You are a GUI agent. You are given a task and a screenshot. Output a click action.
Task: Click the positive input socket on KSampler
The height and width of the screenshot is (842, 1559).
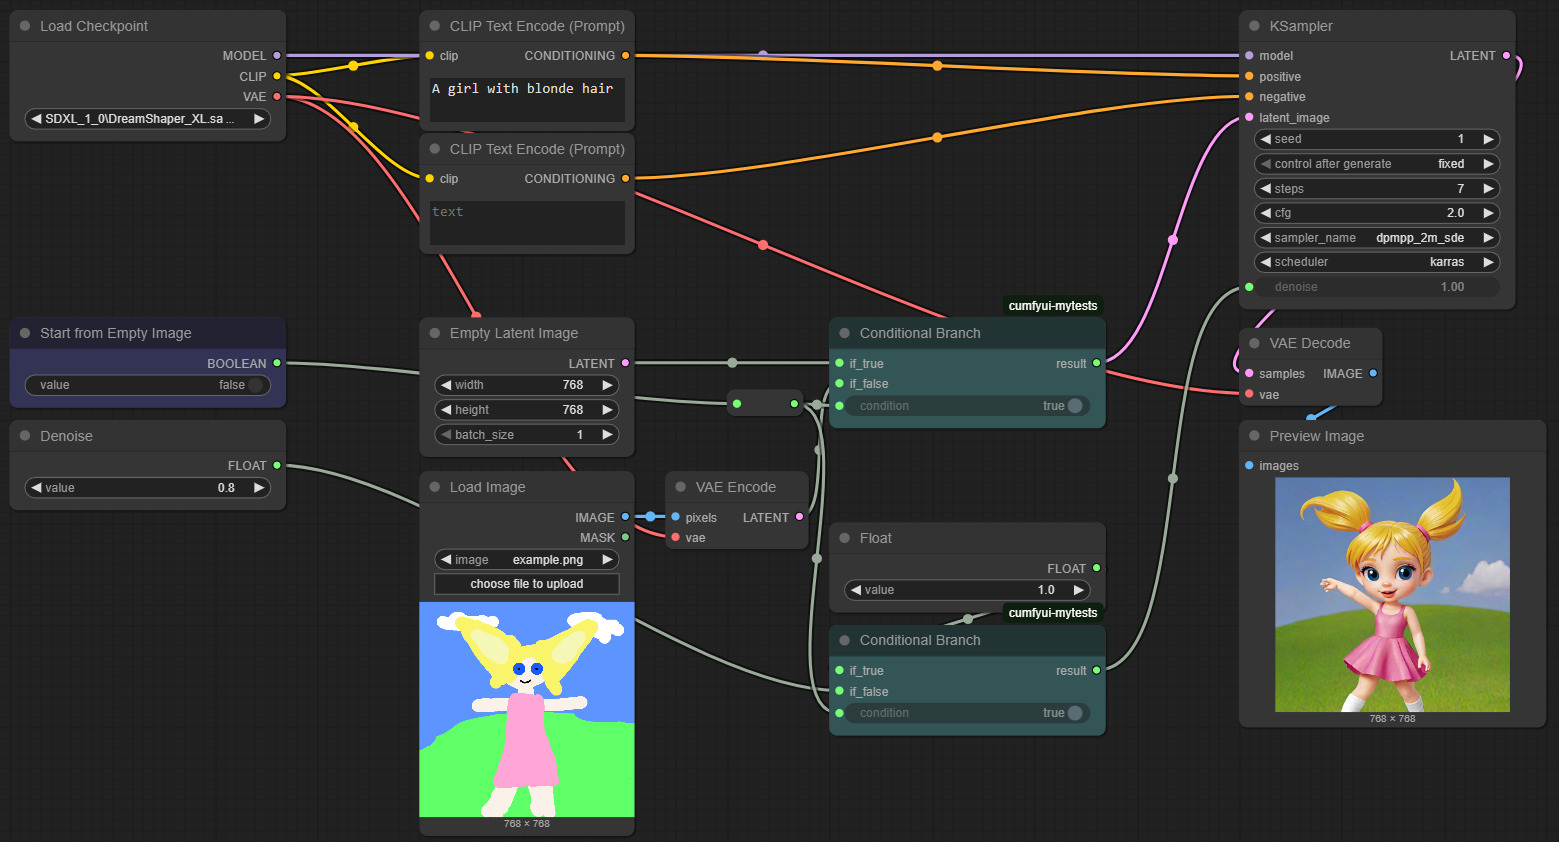1249,76
